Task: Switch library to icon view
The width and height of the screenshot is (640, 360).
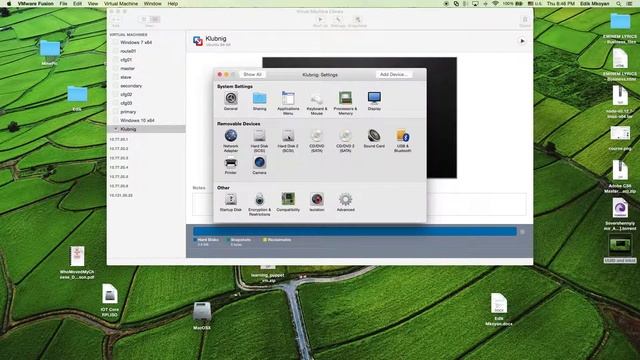Action: (x=144, y=19)
